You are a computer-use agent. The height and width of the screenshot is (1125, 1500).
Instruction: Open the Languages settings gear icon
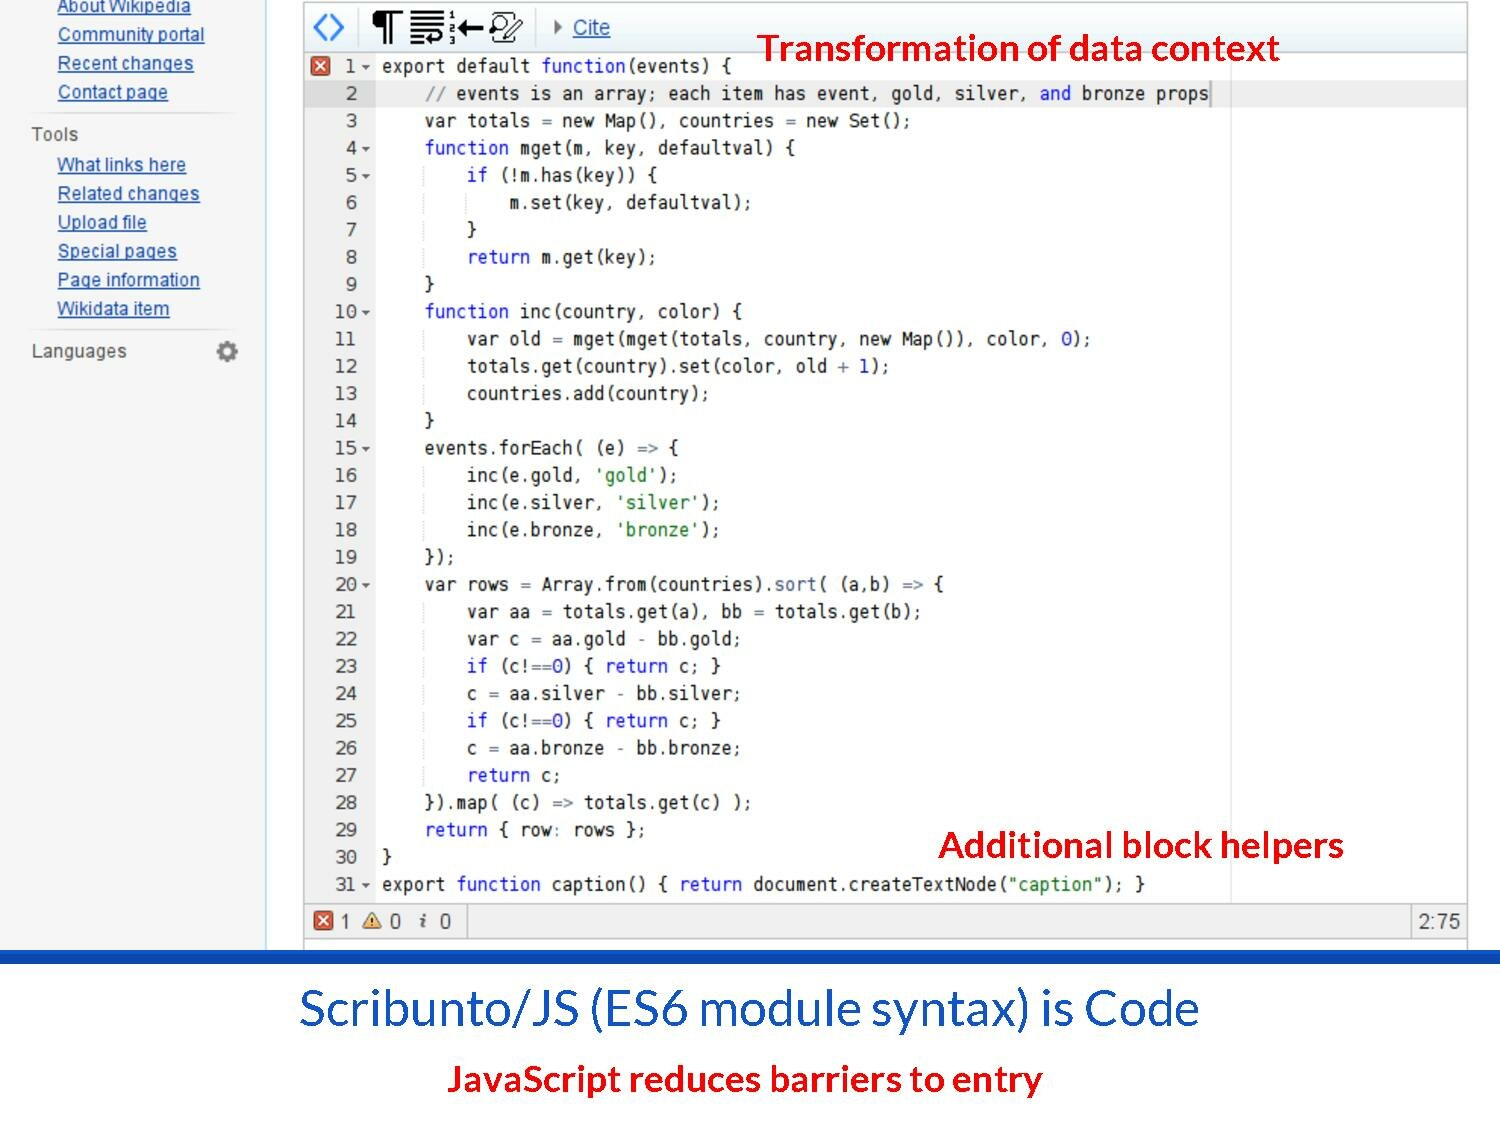pos(227,352)
